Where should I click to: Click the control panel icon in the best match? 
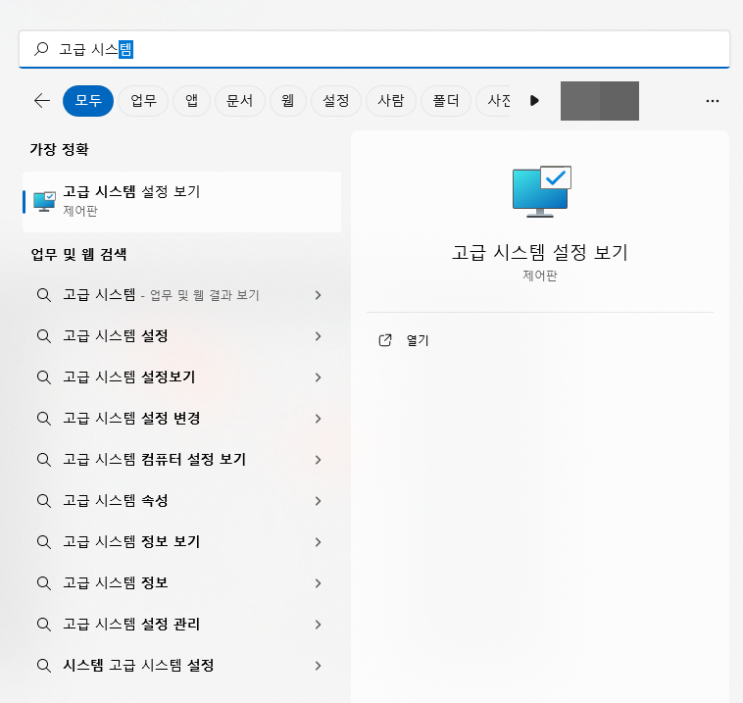point(44,201)
